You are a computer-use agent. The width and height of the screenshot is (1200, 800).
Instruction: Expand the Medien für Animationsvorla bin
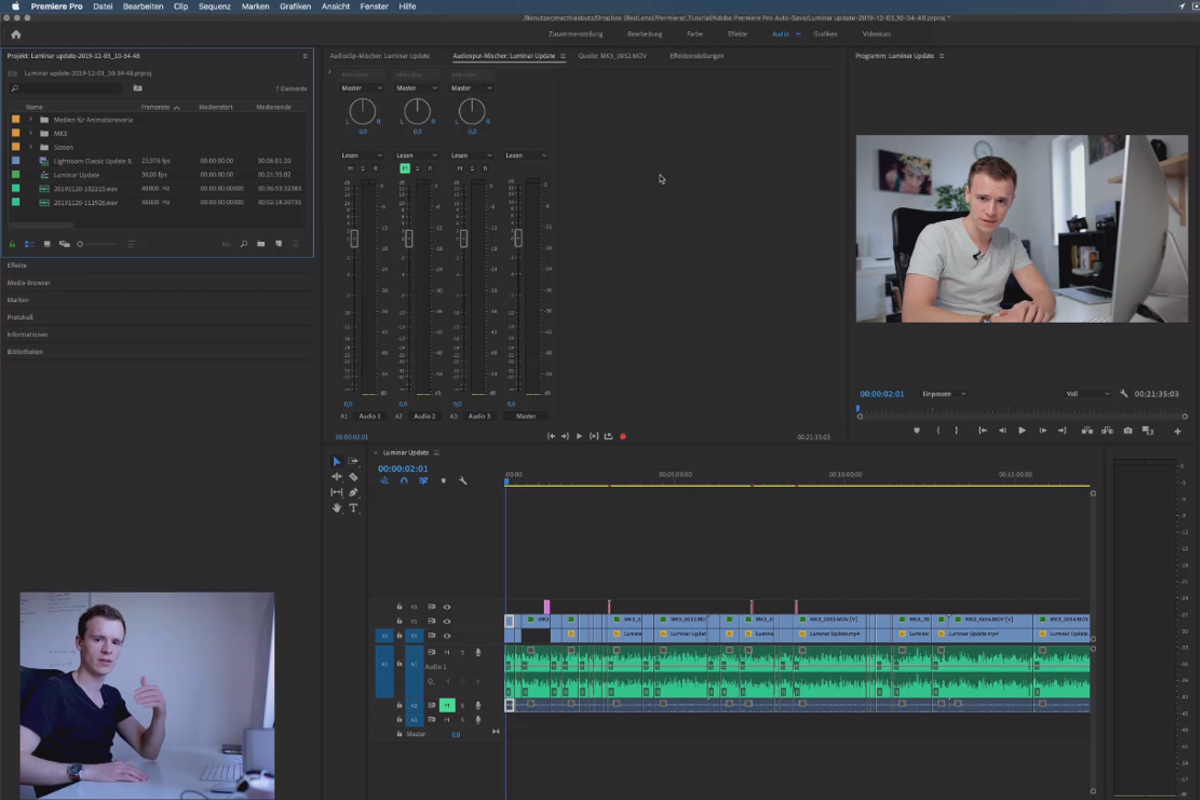click(30, 119)
